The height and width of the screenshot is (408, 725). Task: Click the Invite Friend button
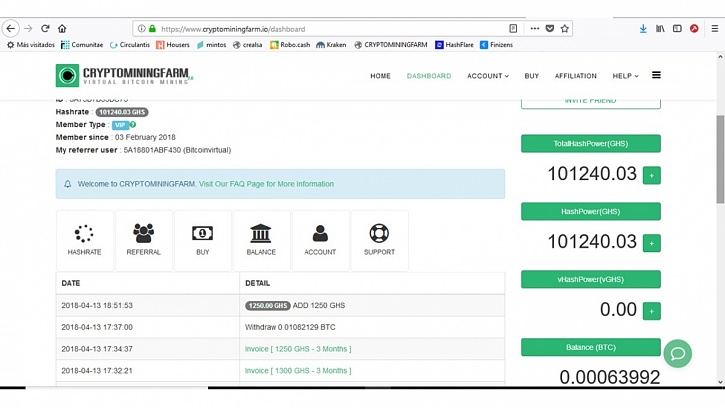click(x=590, y=100)
